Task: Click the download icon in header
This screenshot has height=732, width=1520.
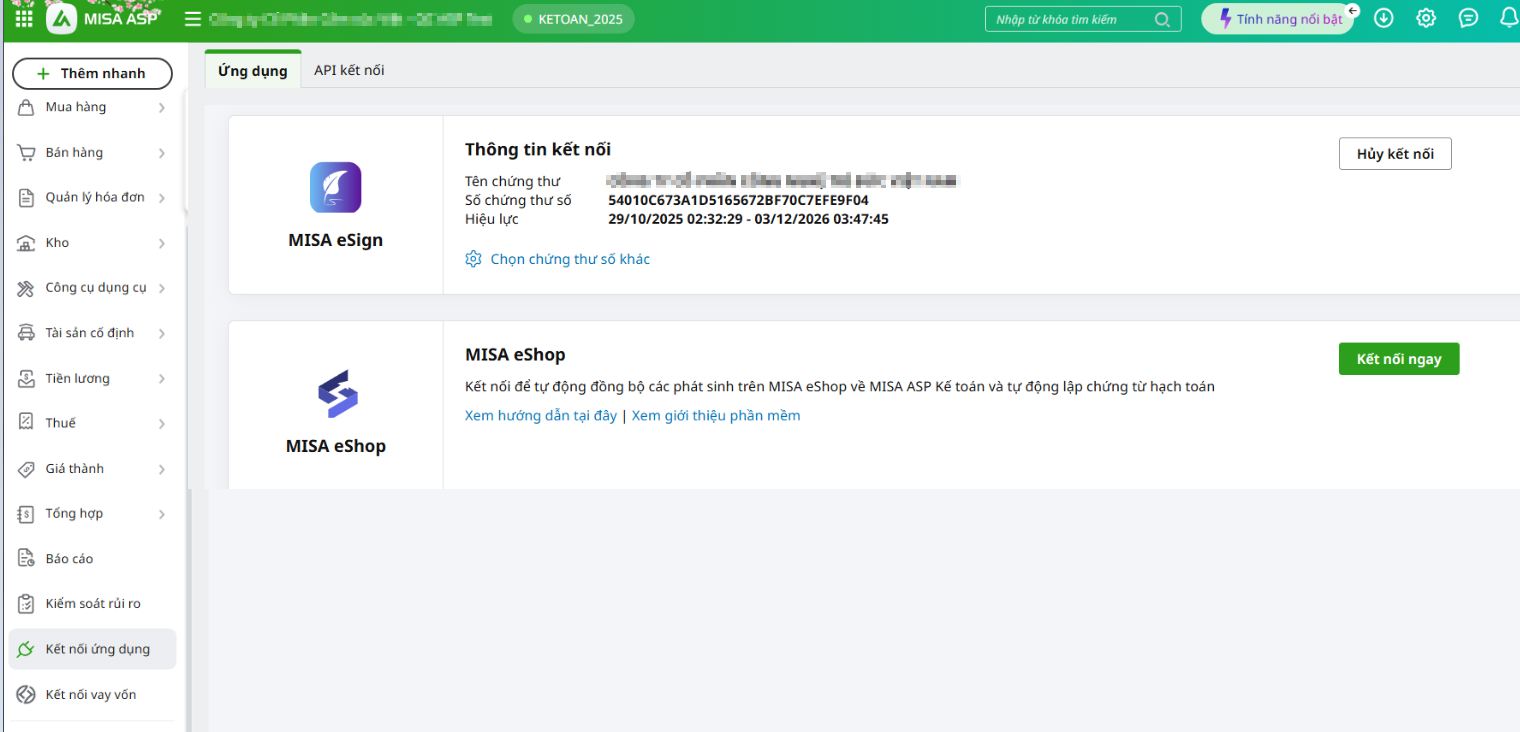Action: [1384, 18]
